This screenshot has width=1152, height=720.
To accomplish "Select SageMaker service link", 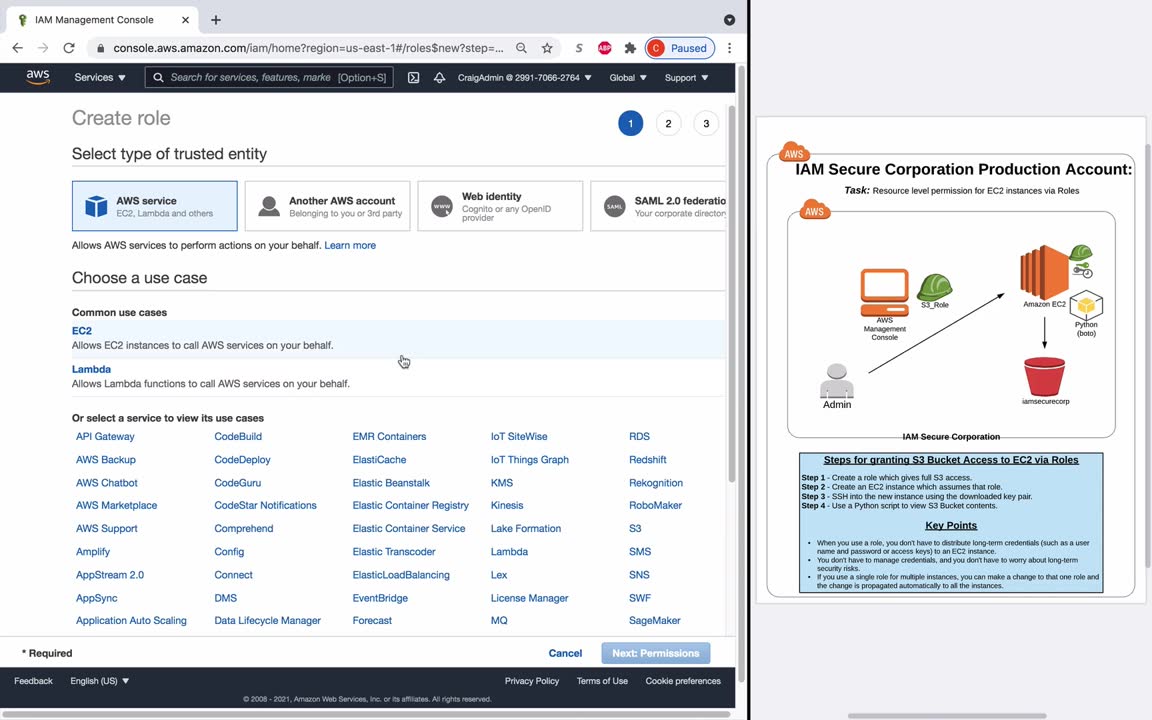I will pos(655,621).
